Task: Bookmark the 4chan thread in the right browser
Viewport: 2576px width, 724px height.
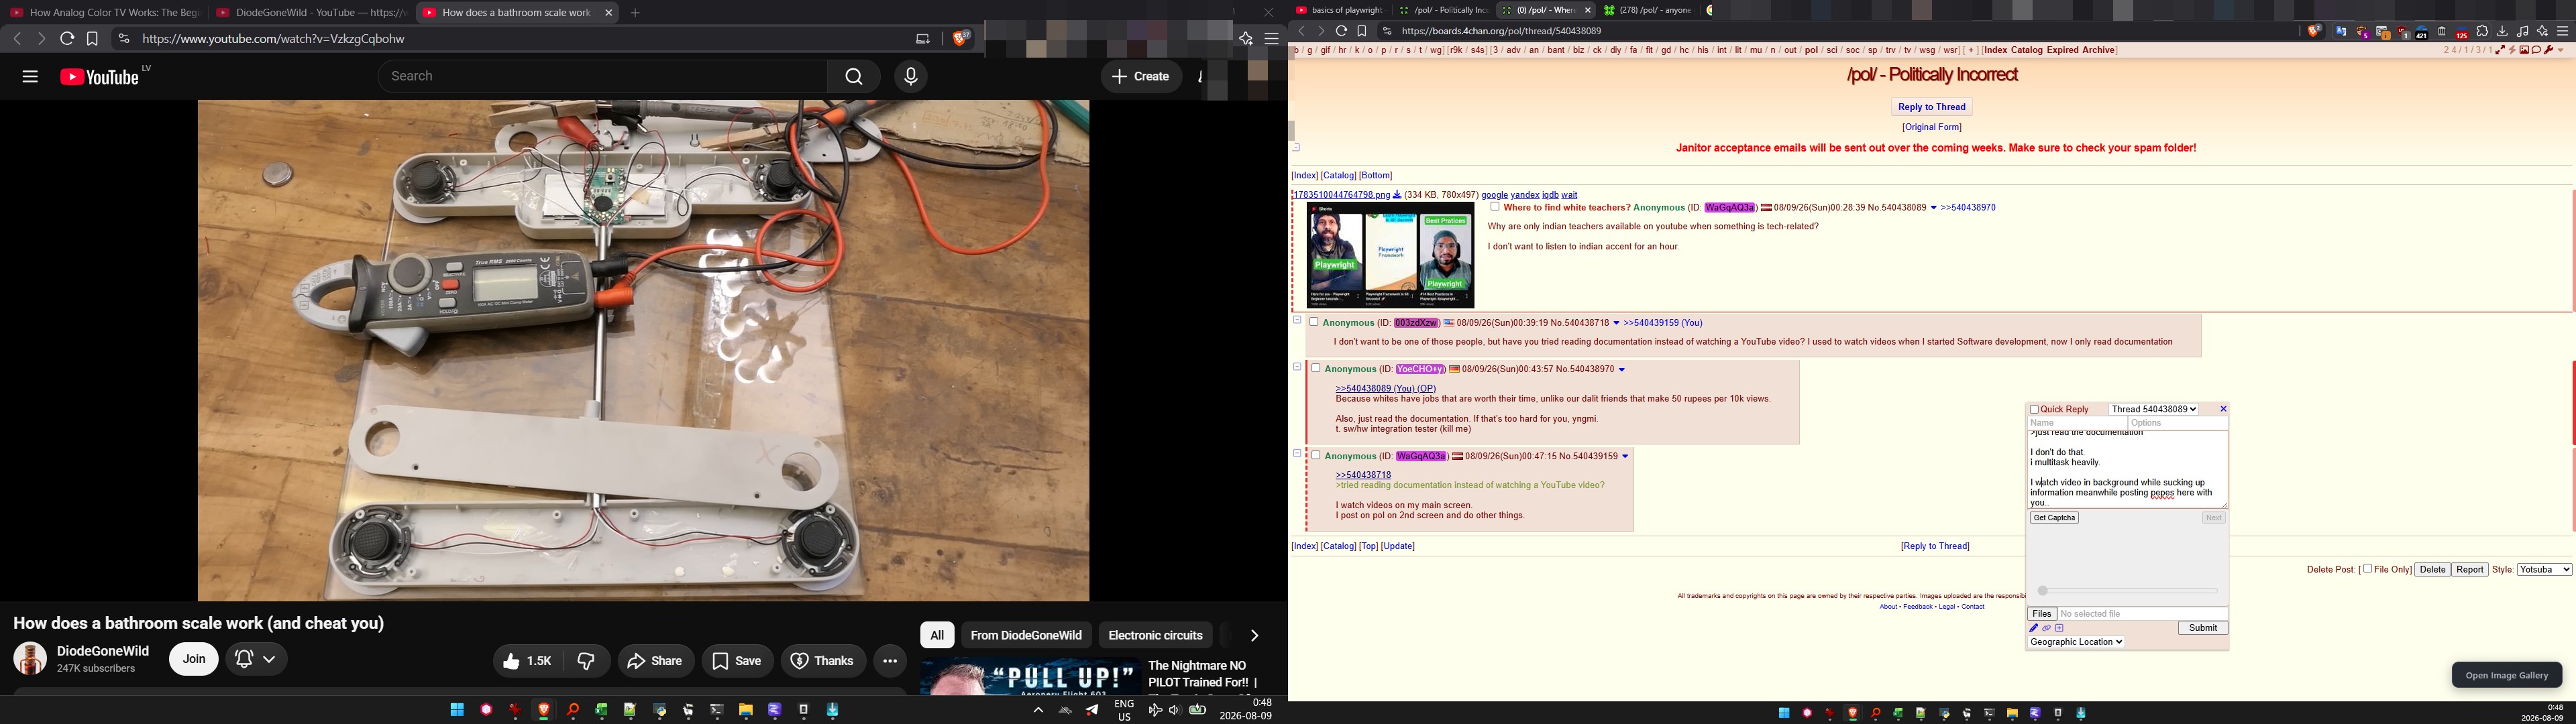Action: pyautogui.click(x=1362, y=31)
